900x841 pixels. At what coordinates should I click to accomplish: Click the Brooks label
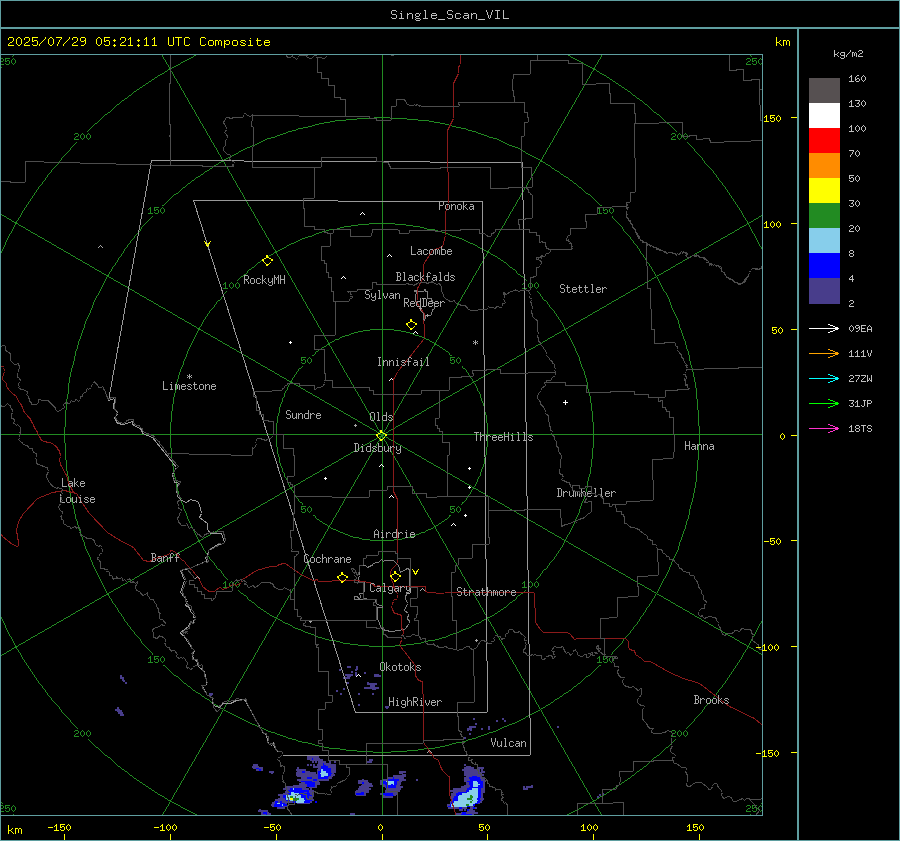pos(711,700)
